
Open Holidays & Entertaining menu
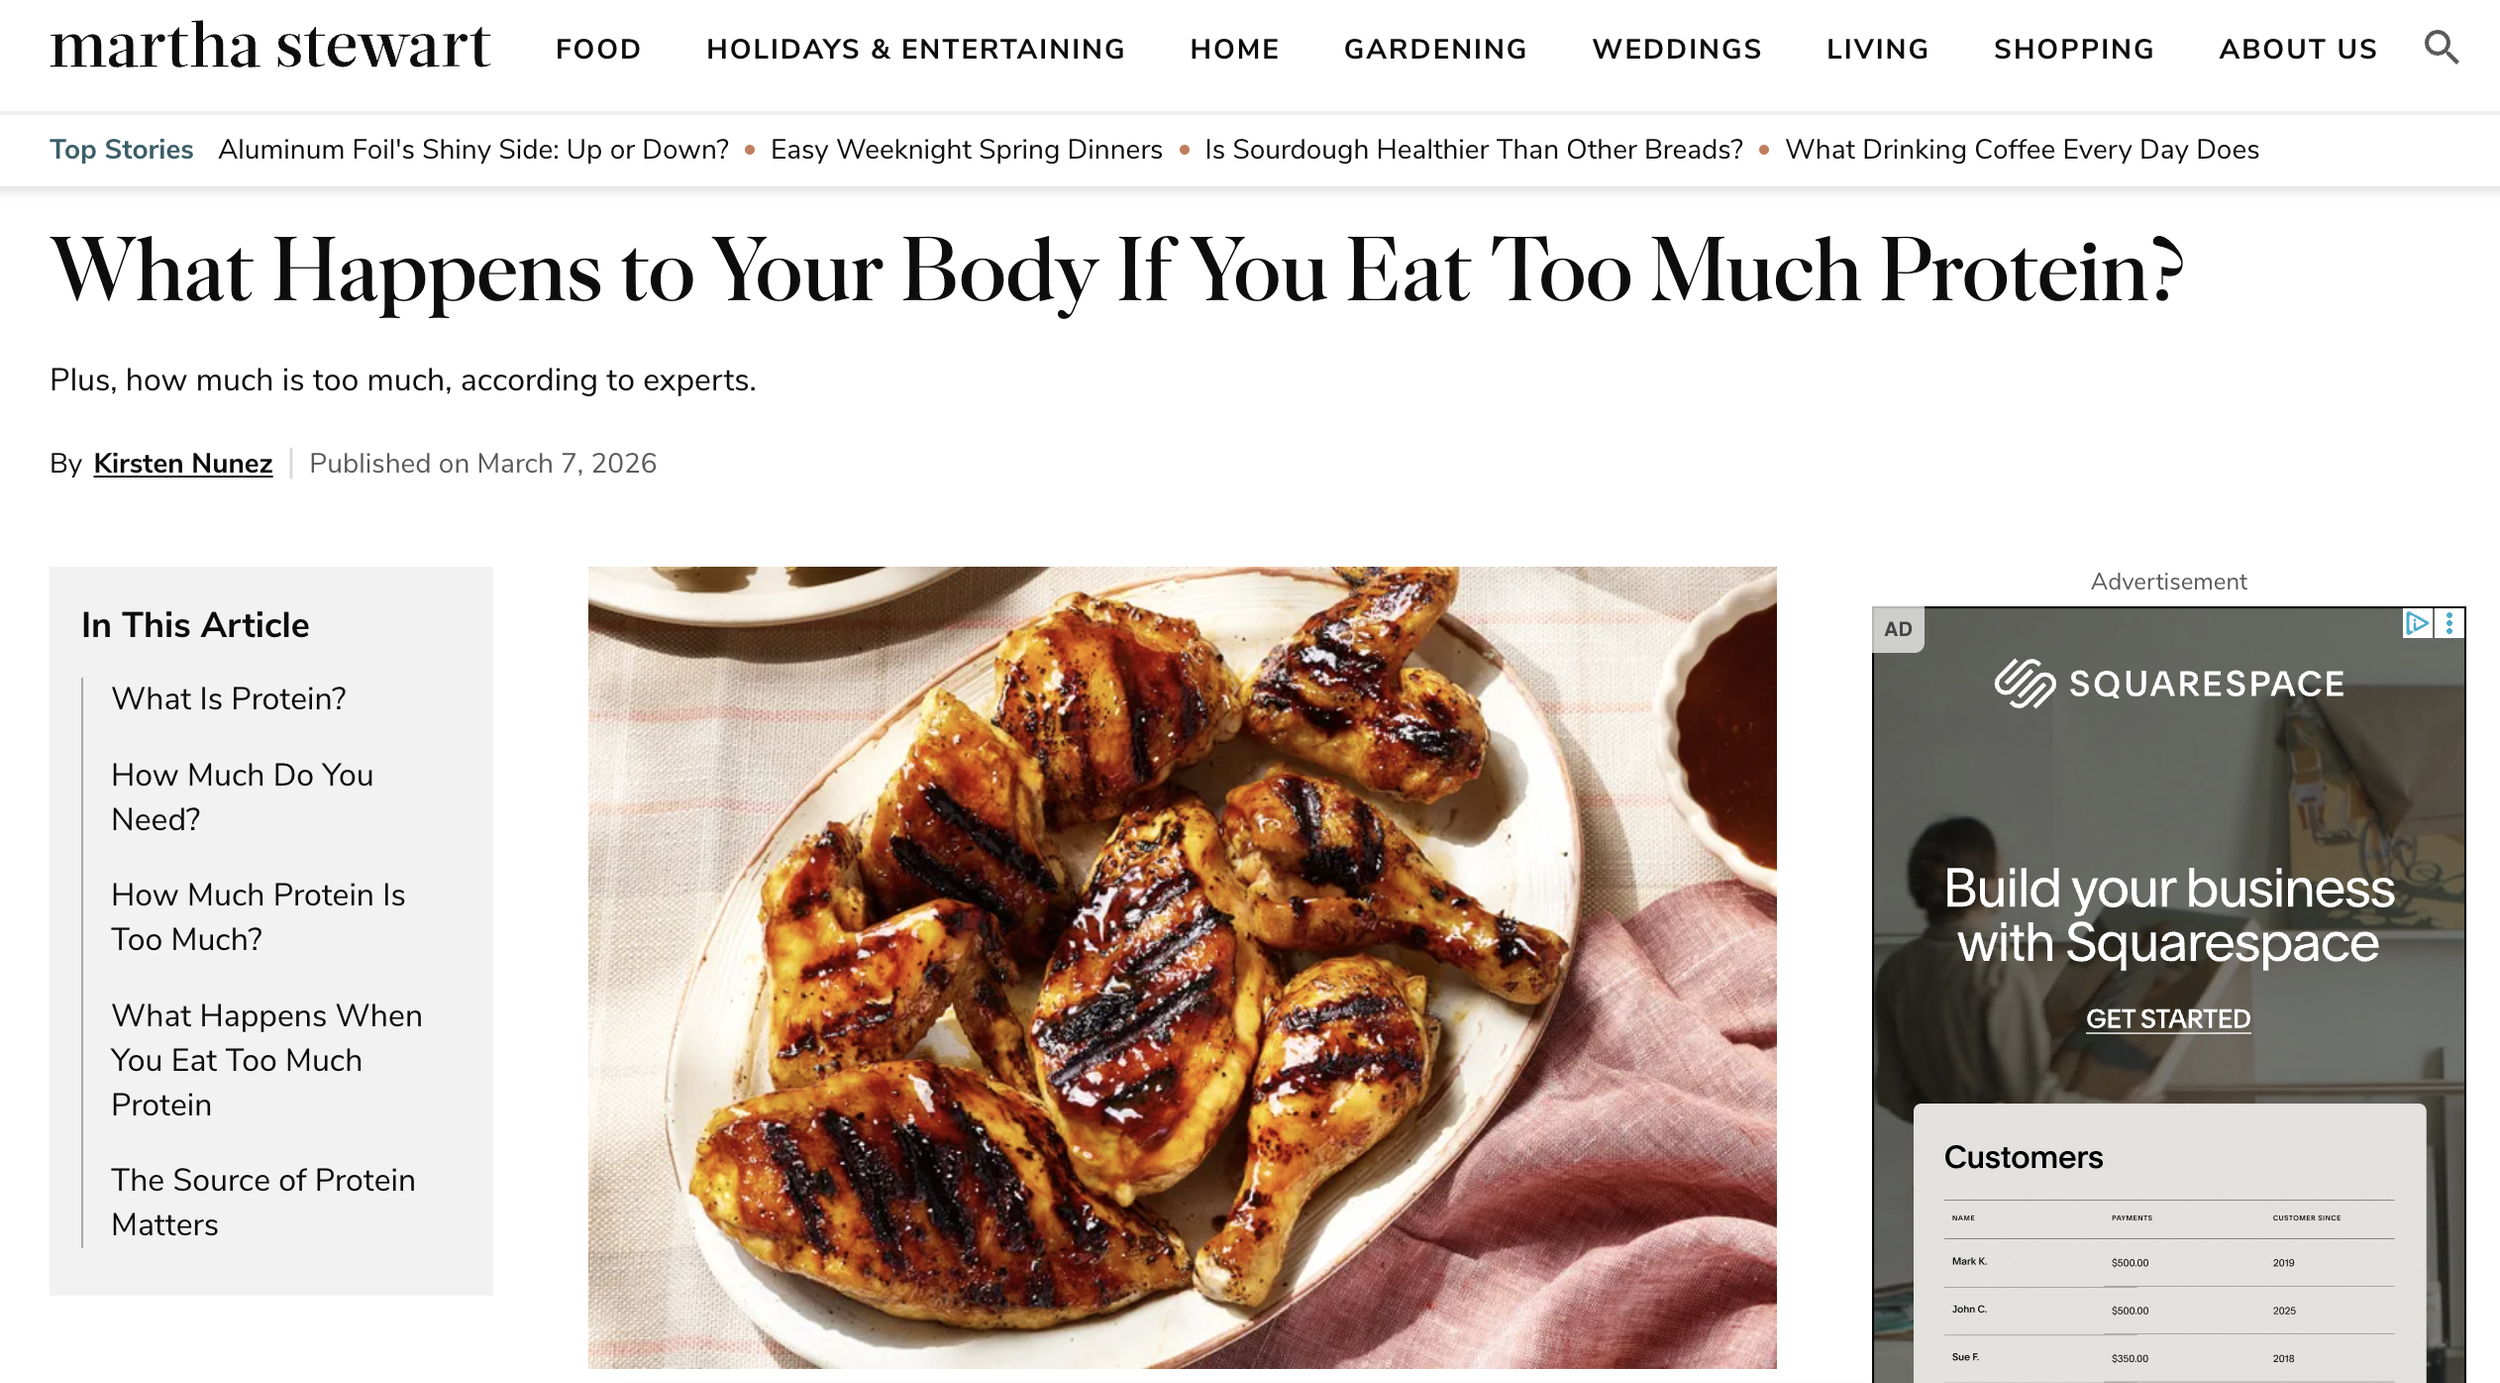point(915,49)
